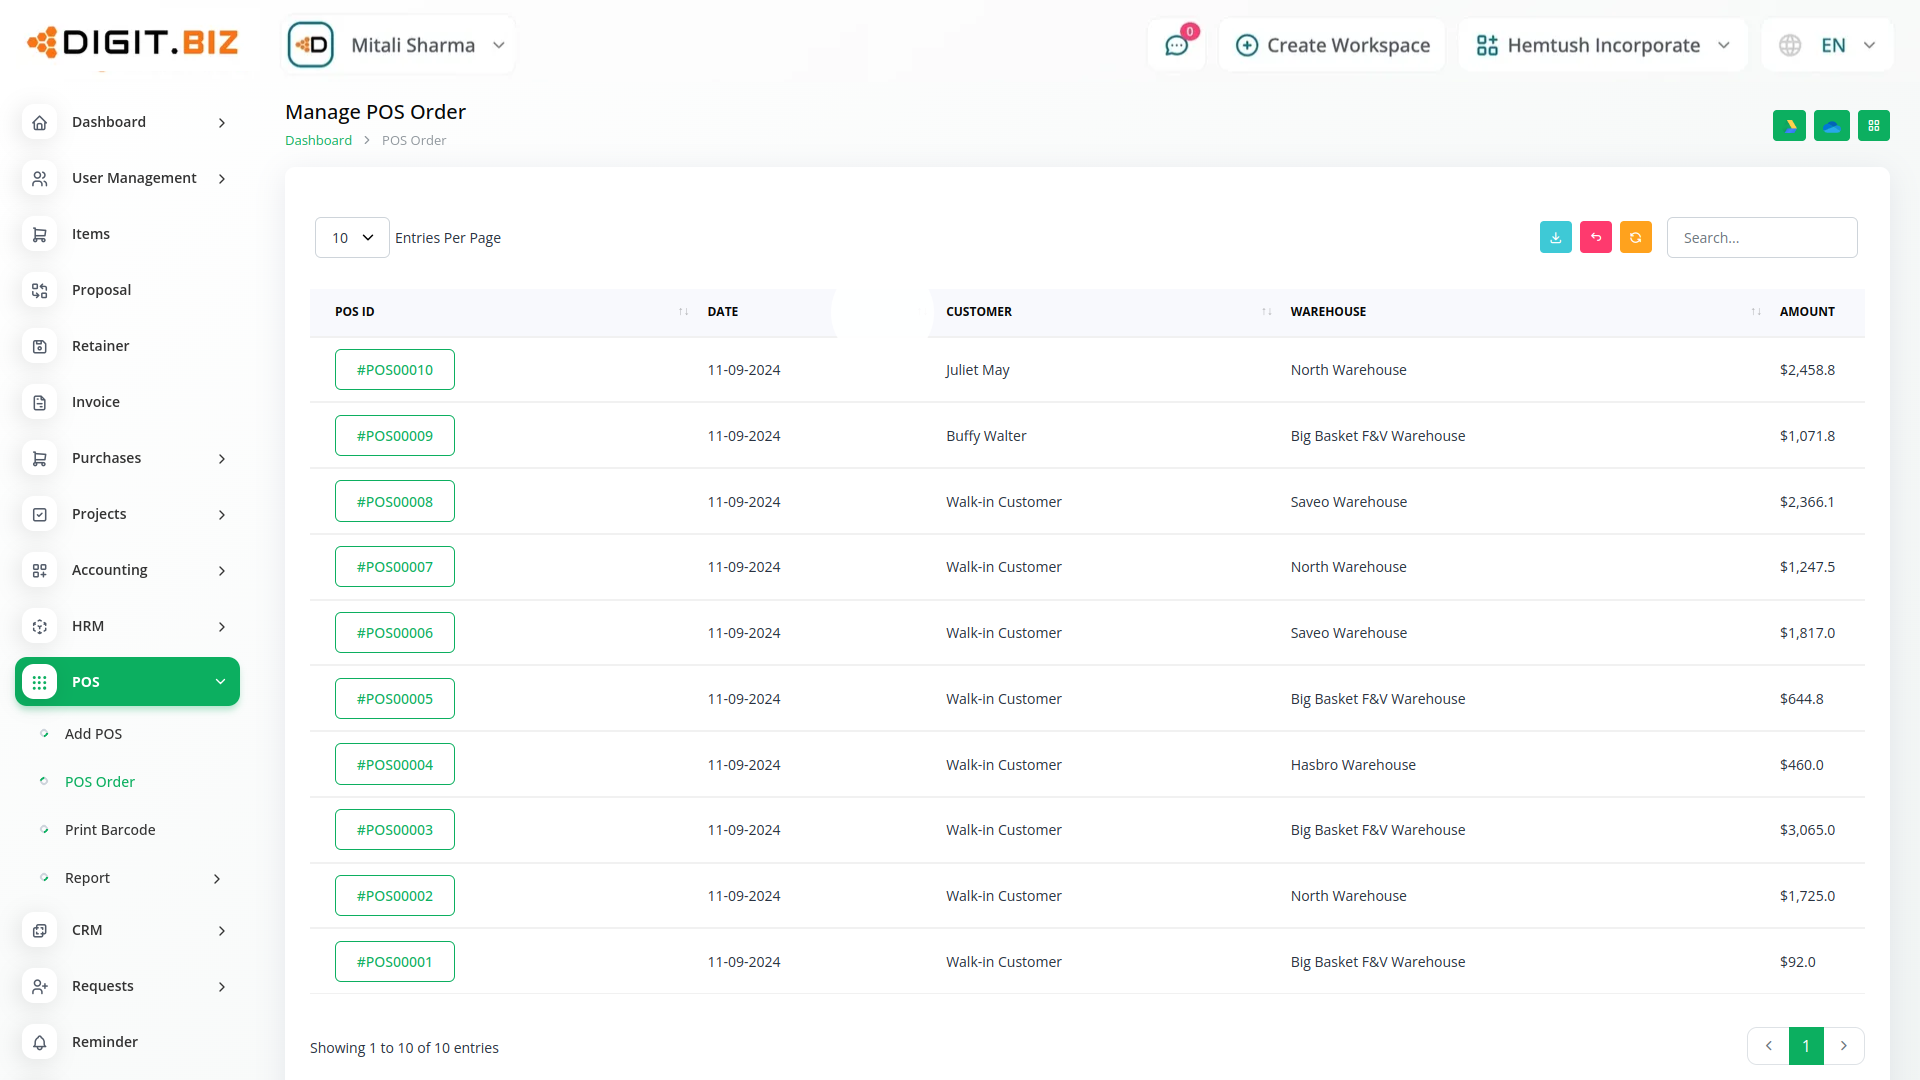Screen dimensions: 1920x1080
Task: Open Print Barcode submenu item
Action: (x=110, y=830)
